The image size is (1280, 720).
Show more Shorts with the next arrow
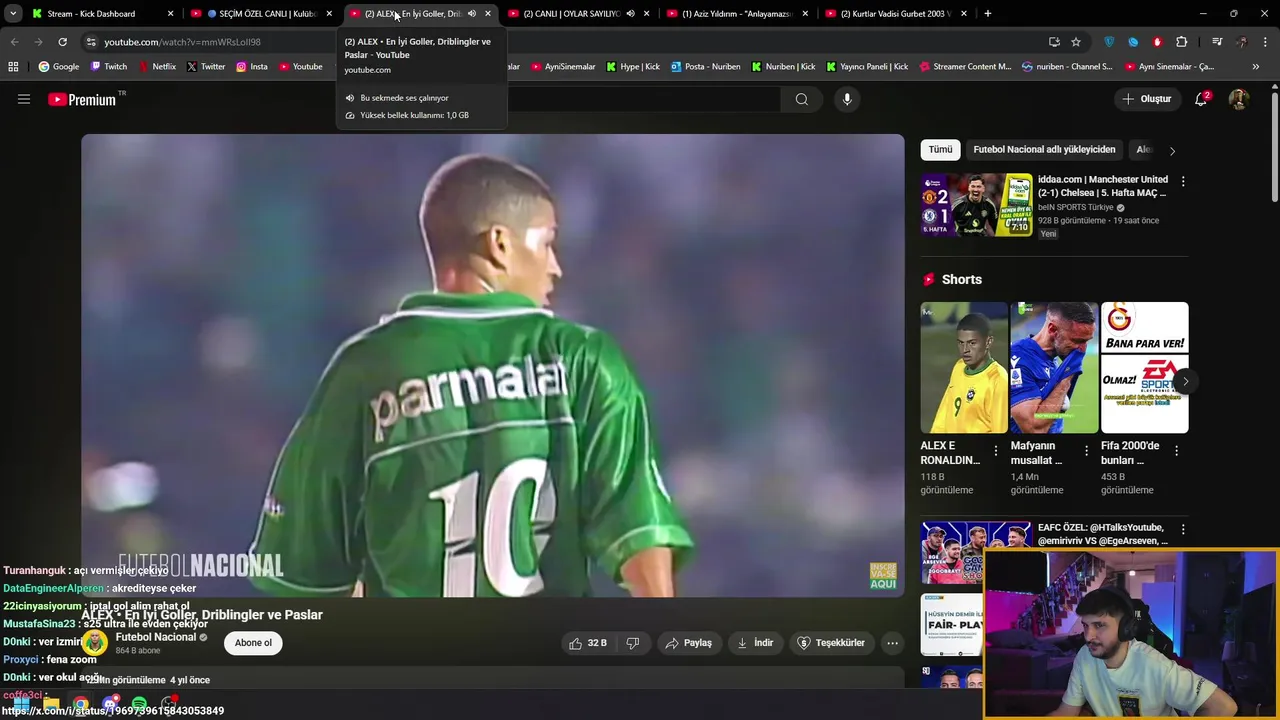(1185, 381)
